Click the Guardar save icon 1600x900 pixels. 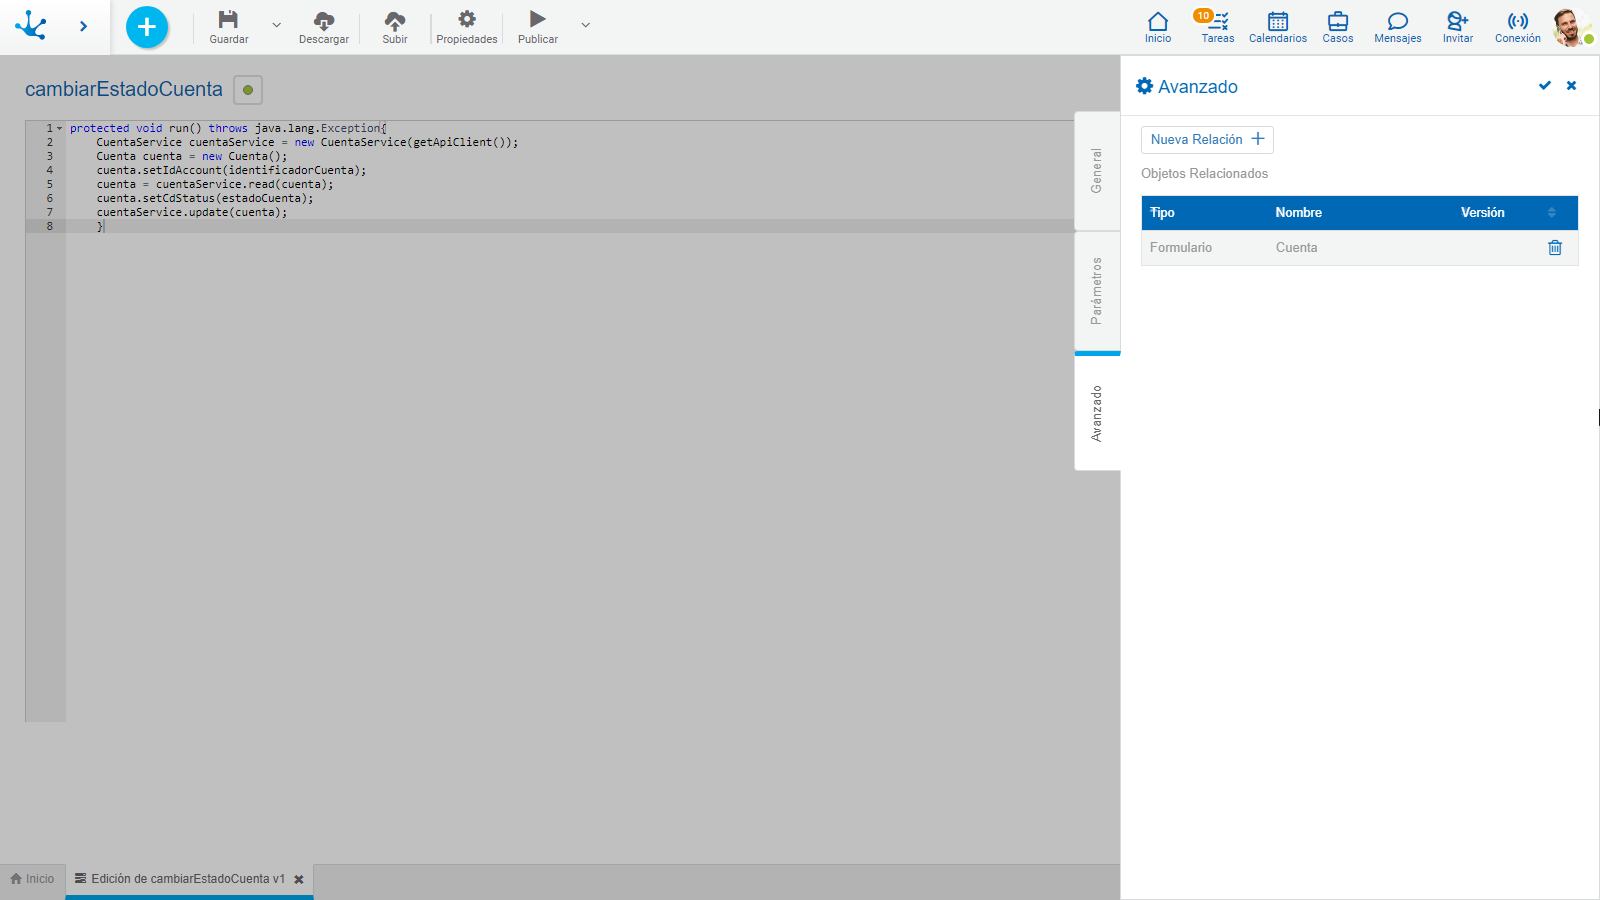tap(228, 20)
